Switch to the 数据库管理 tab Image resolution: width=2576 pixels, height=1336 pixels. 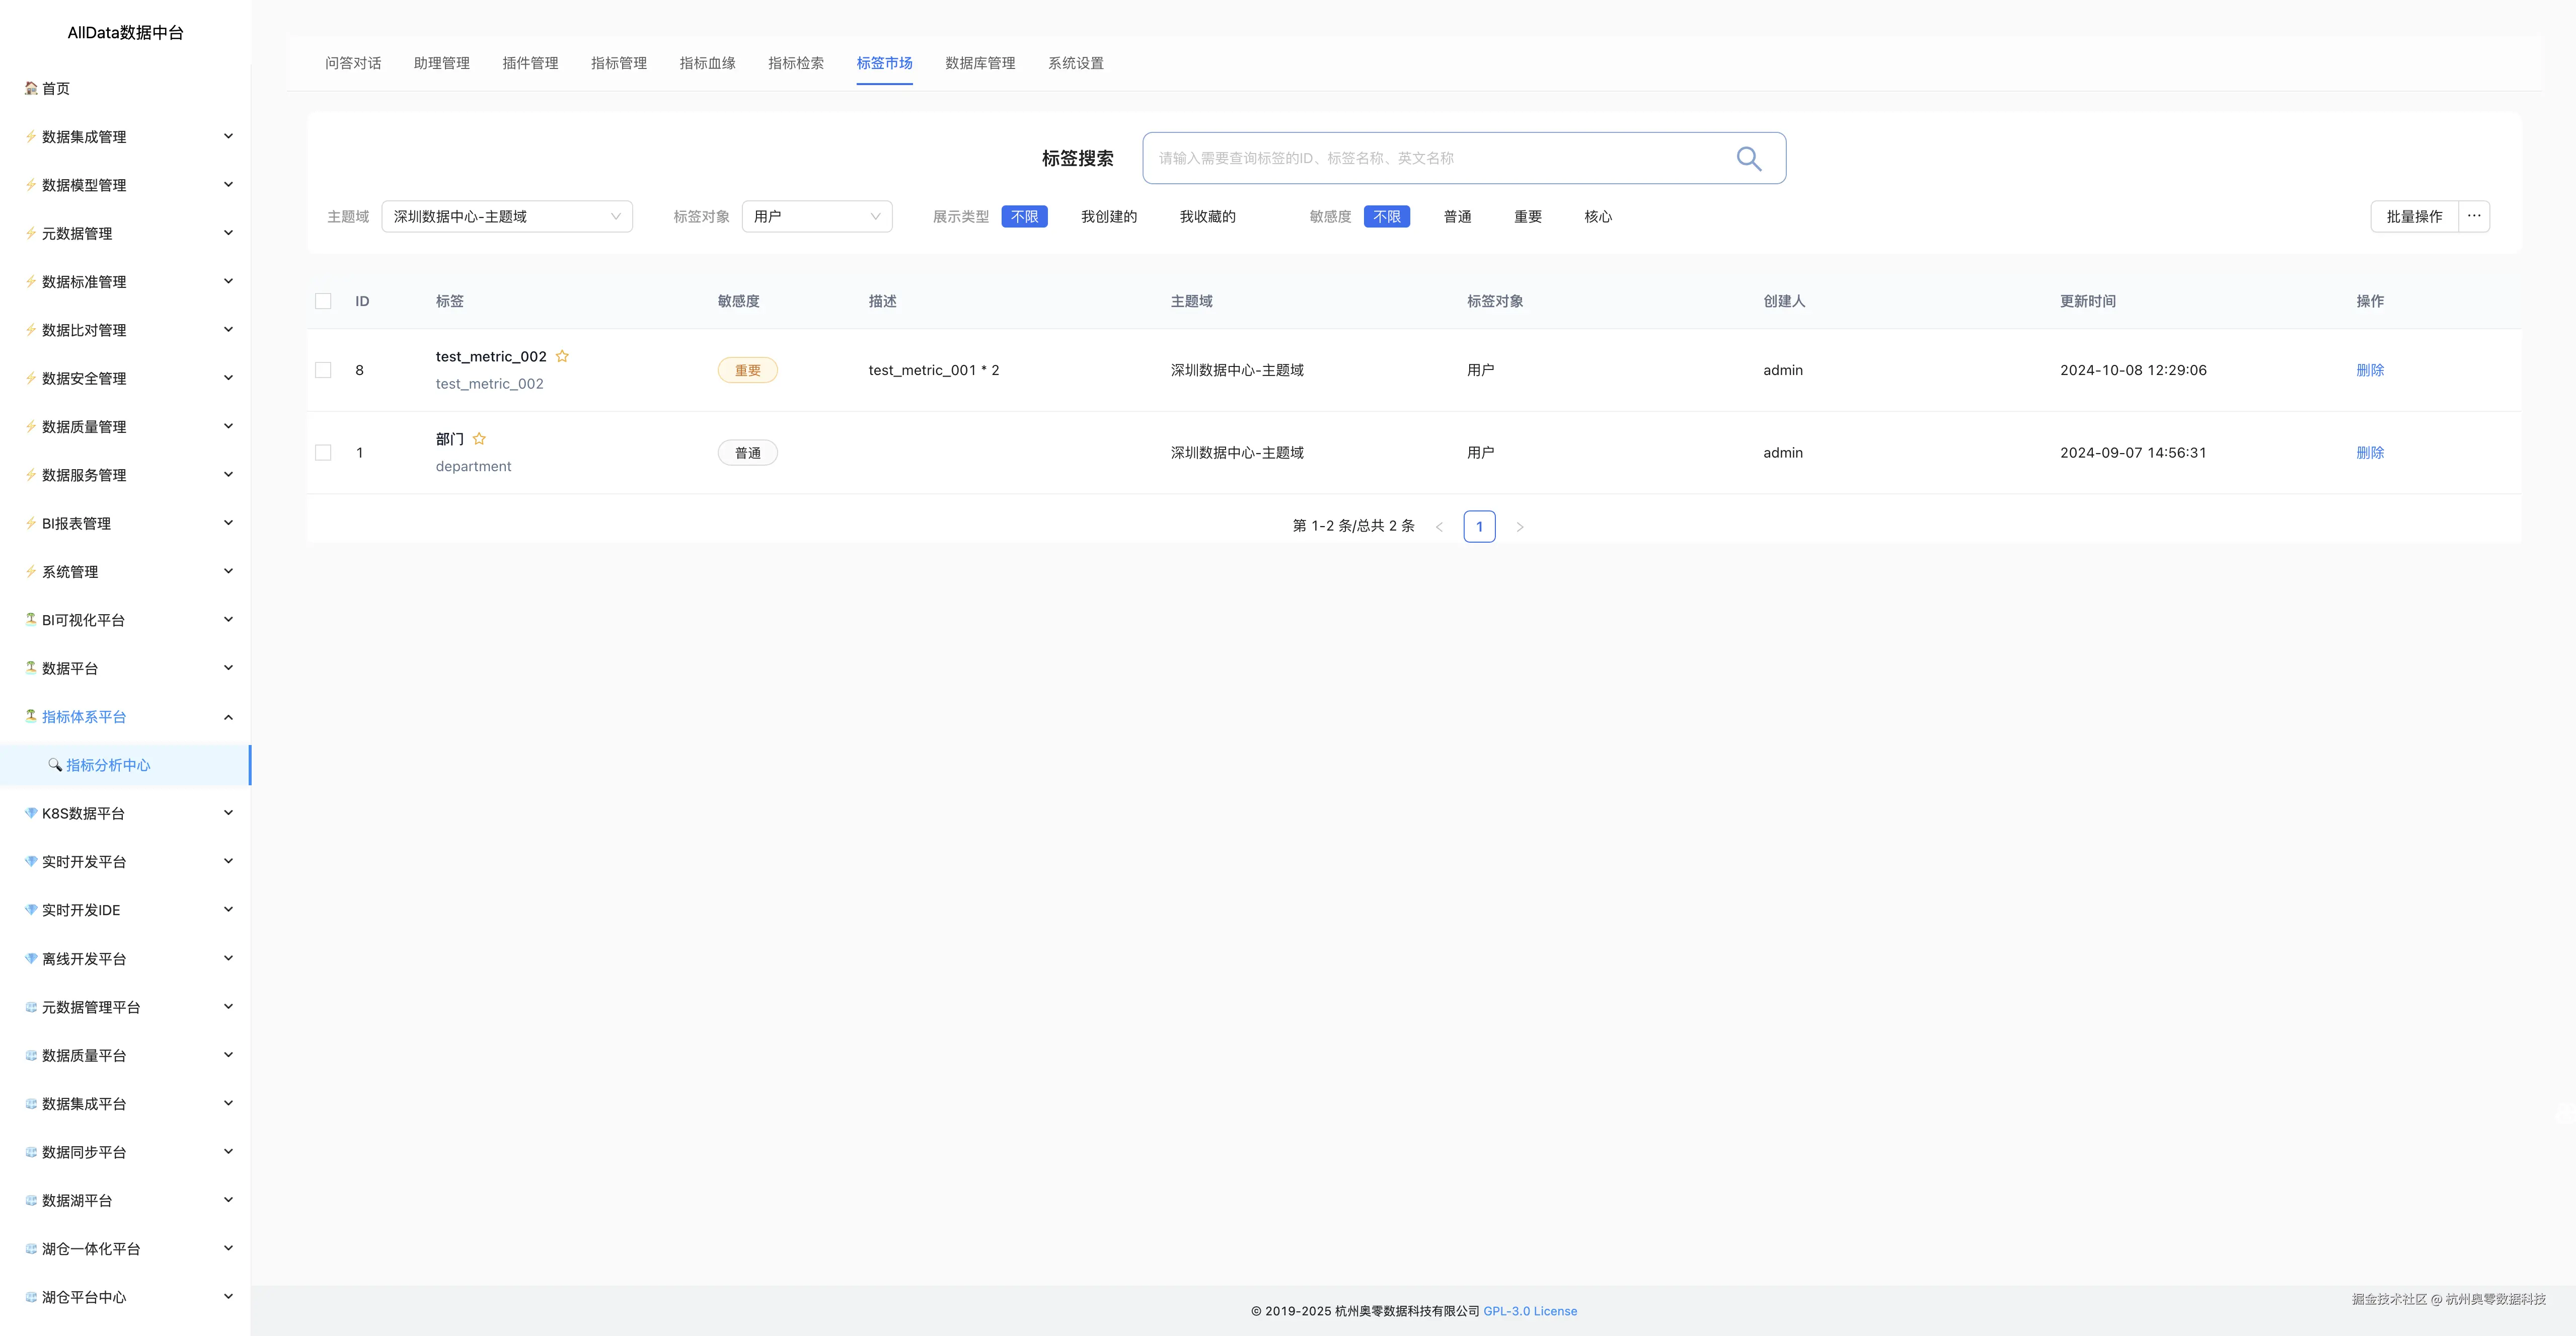pyautogui.click(x=979, y=63)
